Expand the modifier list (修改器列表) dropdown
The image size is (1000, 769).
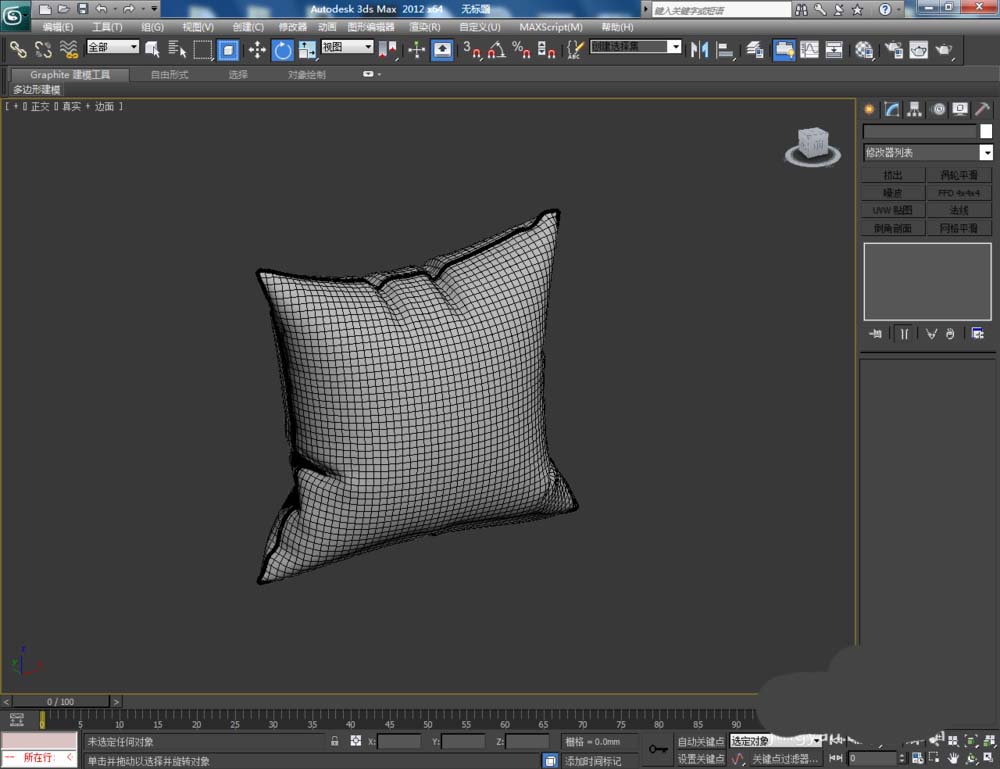pos(986,153)
